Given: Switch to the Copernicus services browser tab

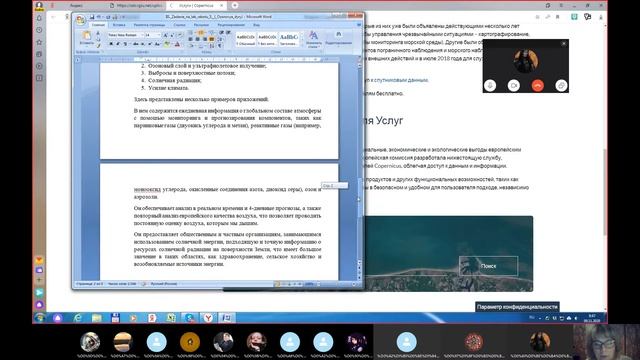Looking at the screenshot, I should [197, 6].
